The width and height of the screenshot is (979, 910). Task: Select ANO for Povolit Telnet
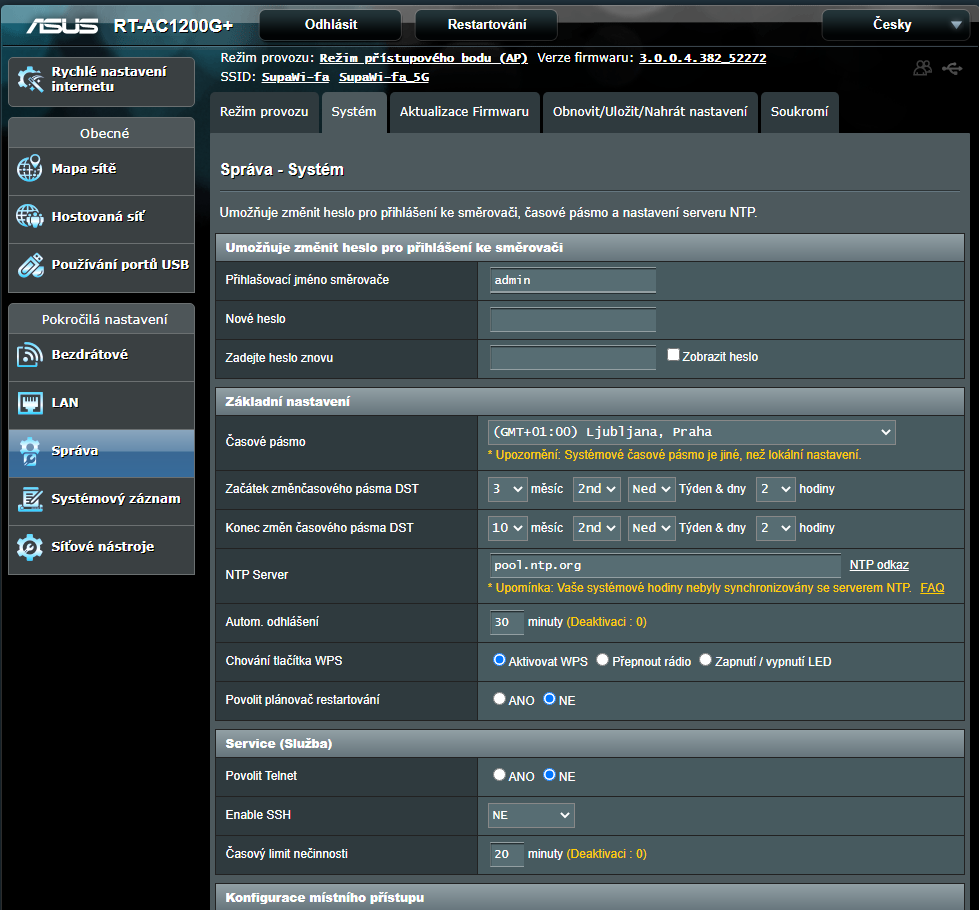tap(499, 775)
